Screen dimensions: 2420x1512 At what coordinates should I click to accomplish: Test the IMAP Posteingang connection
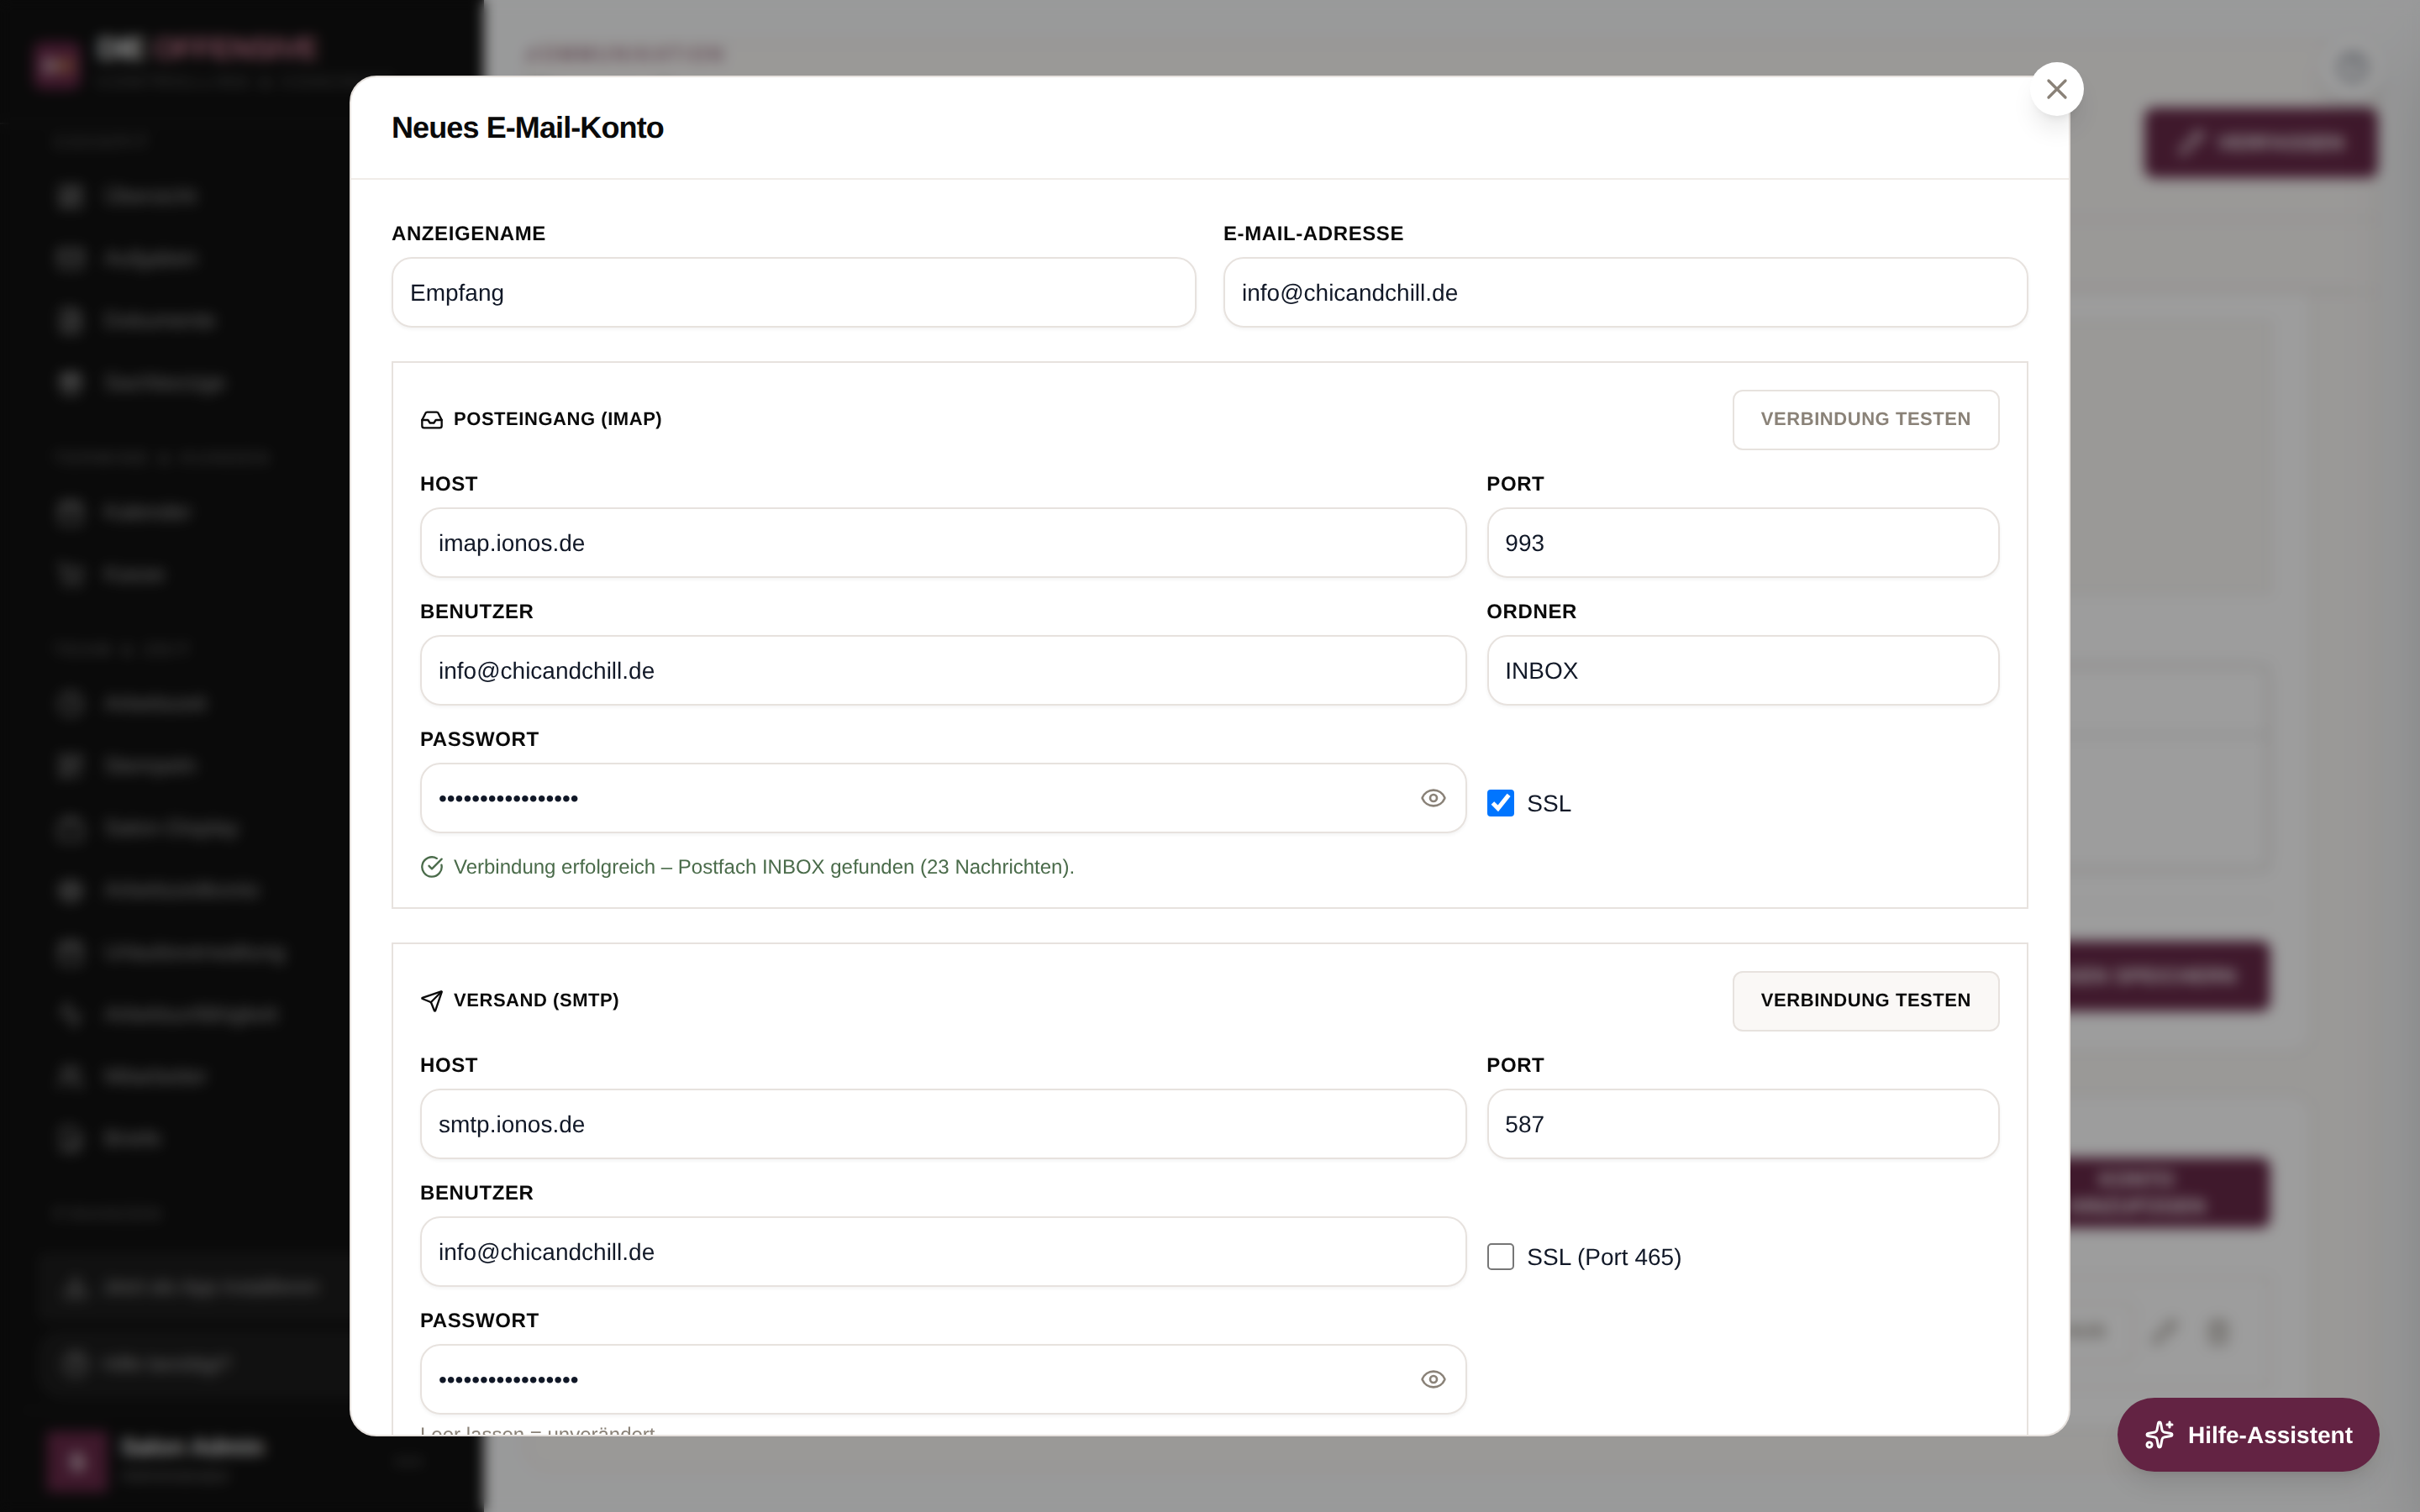click(1865, 419)
